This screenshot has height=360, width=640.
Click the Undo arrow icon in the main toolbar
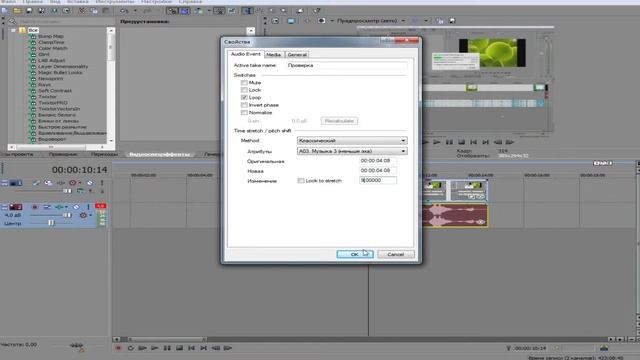[124, 11]
